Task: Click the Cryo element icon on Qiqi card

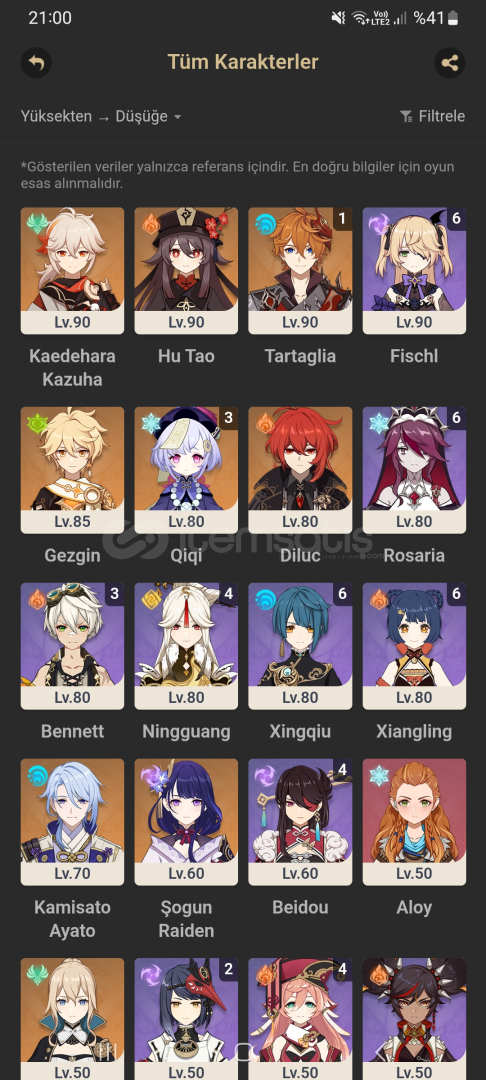Action: tap(151, 423)
